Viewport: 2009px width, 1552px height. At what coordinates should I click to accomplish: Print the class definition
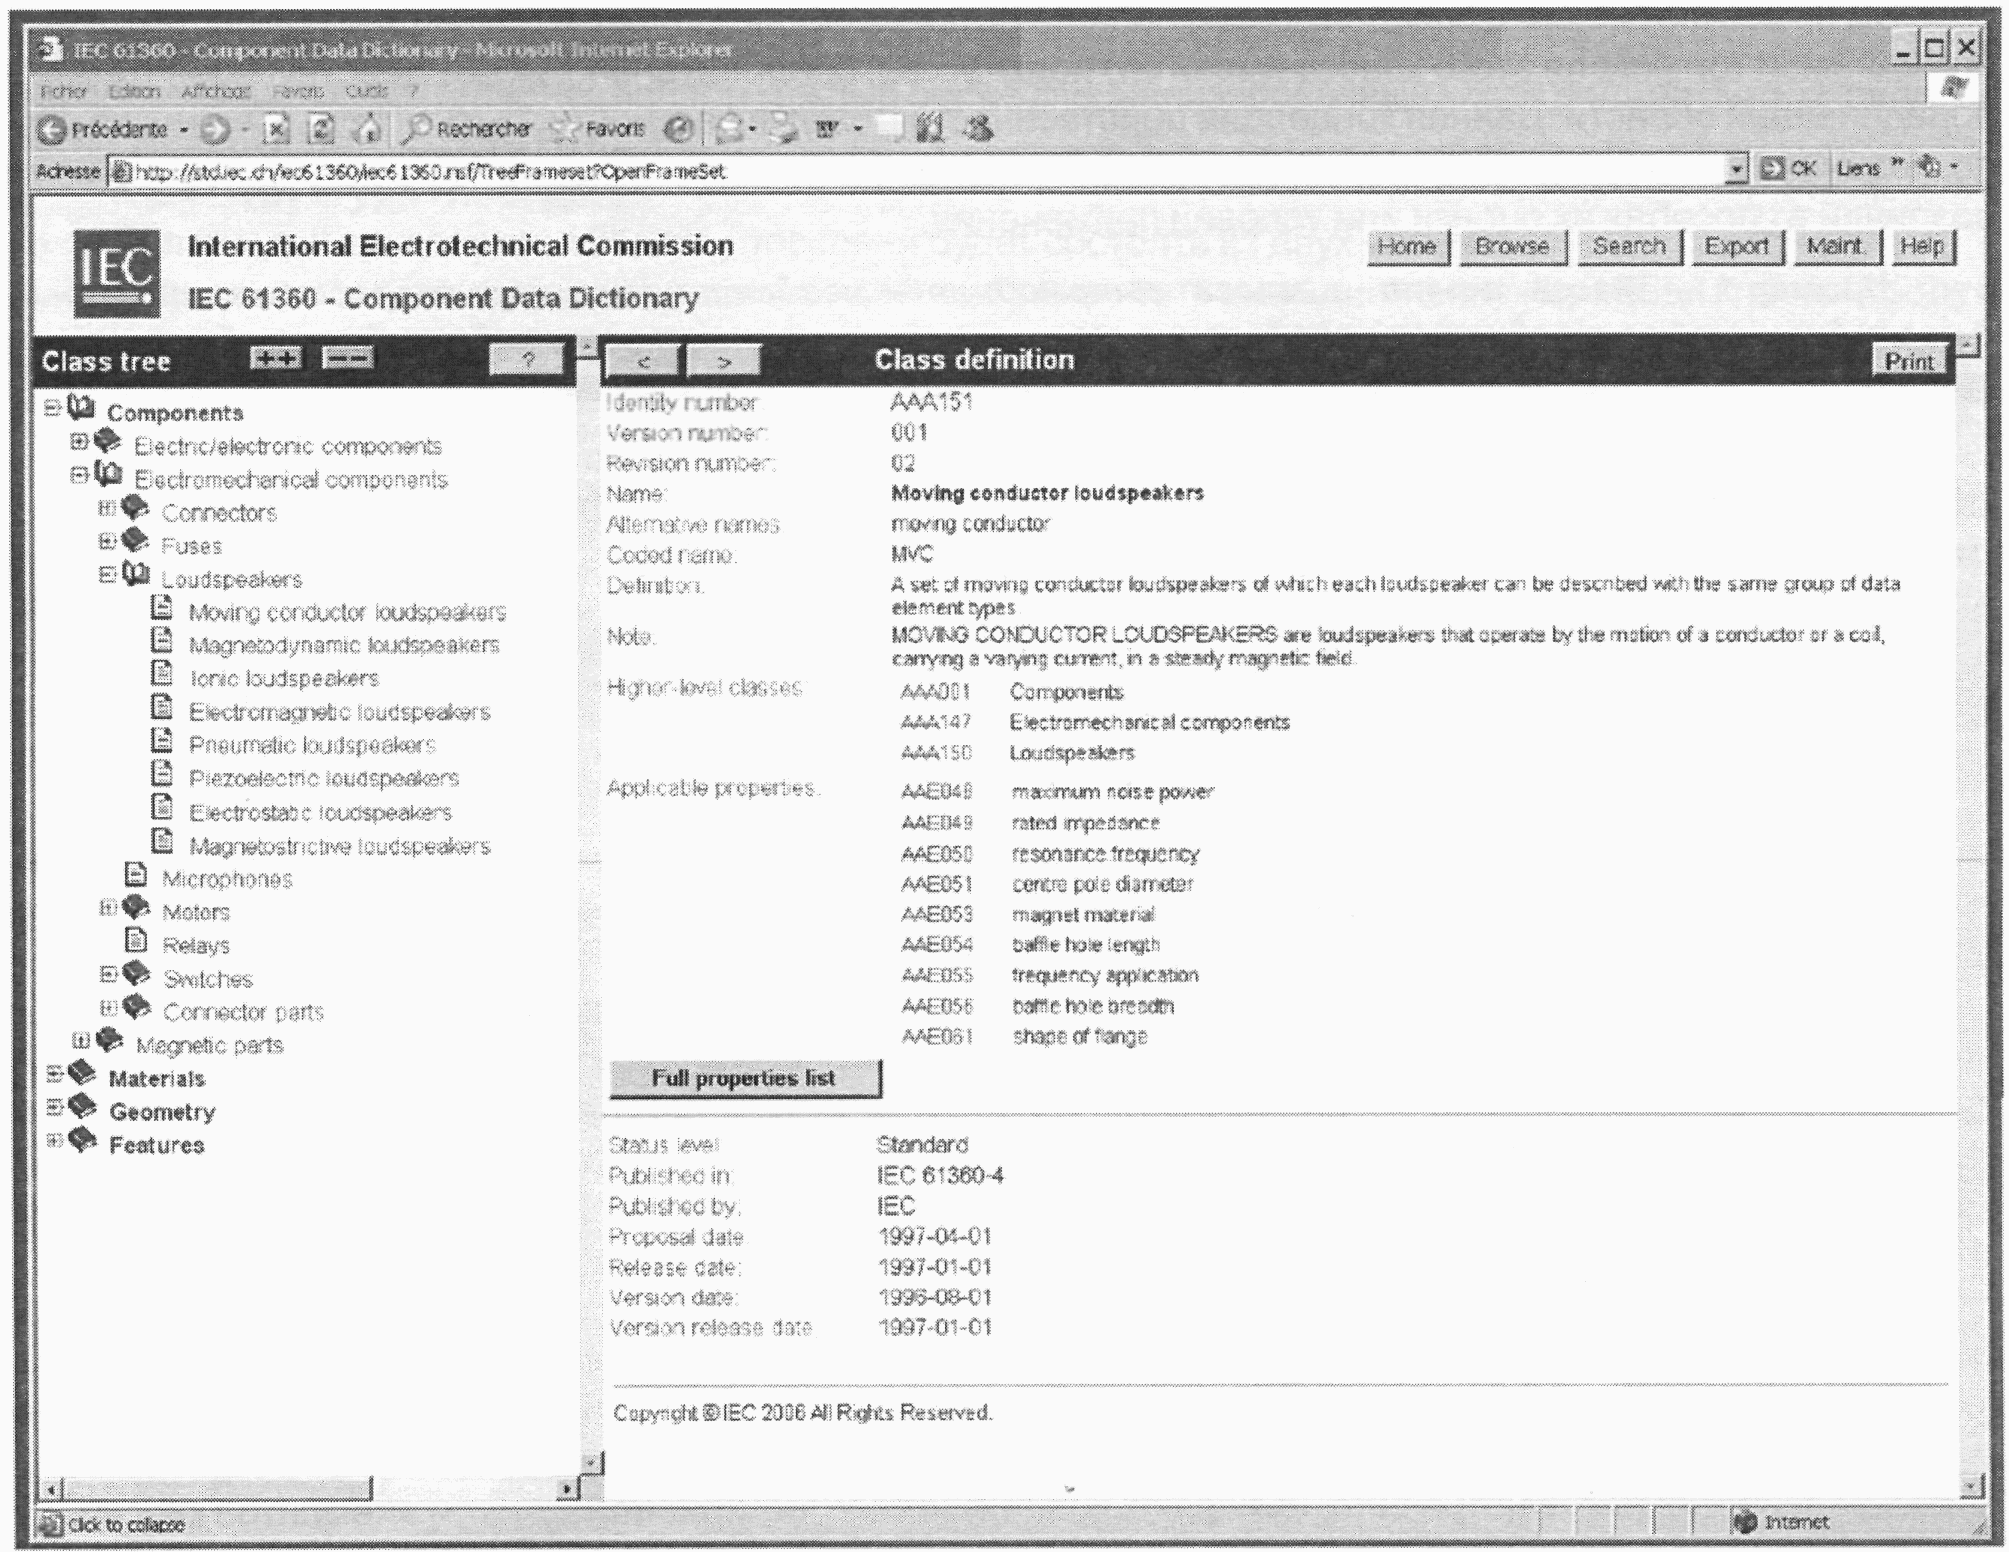click(1910, 361)
